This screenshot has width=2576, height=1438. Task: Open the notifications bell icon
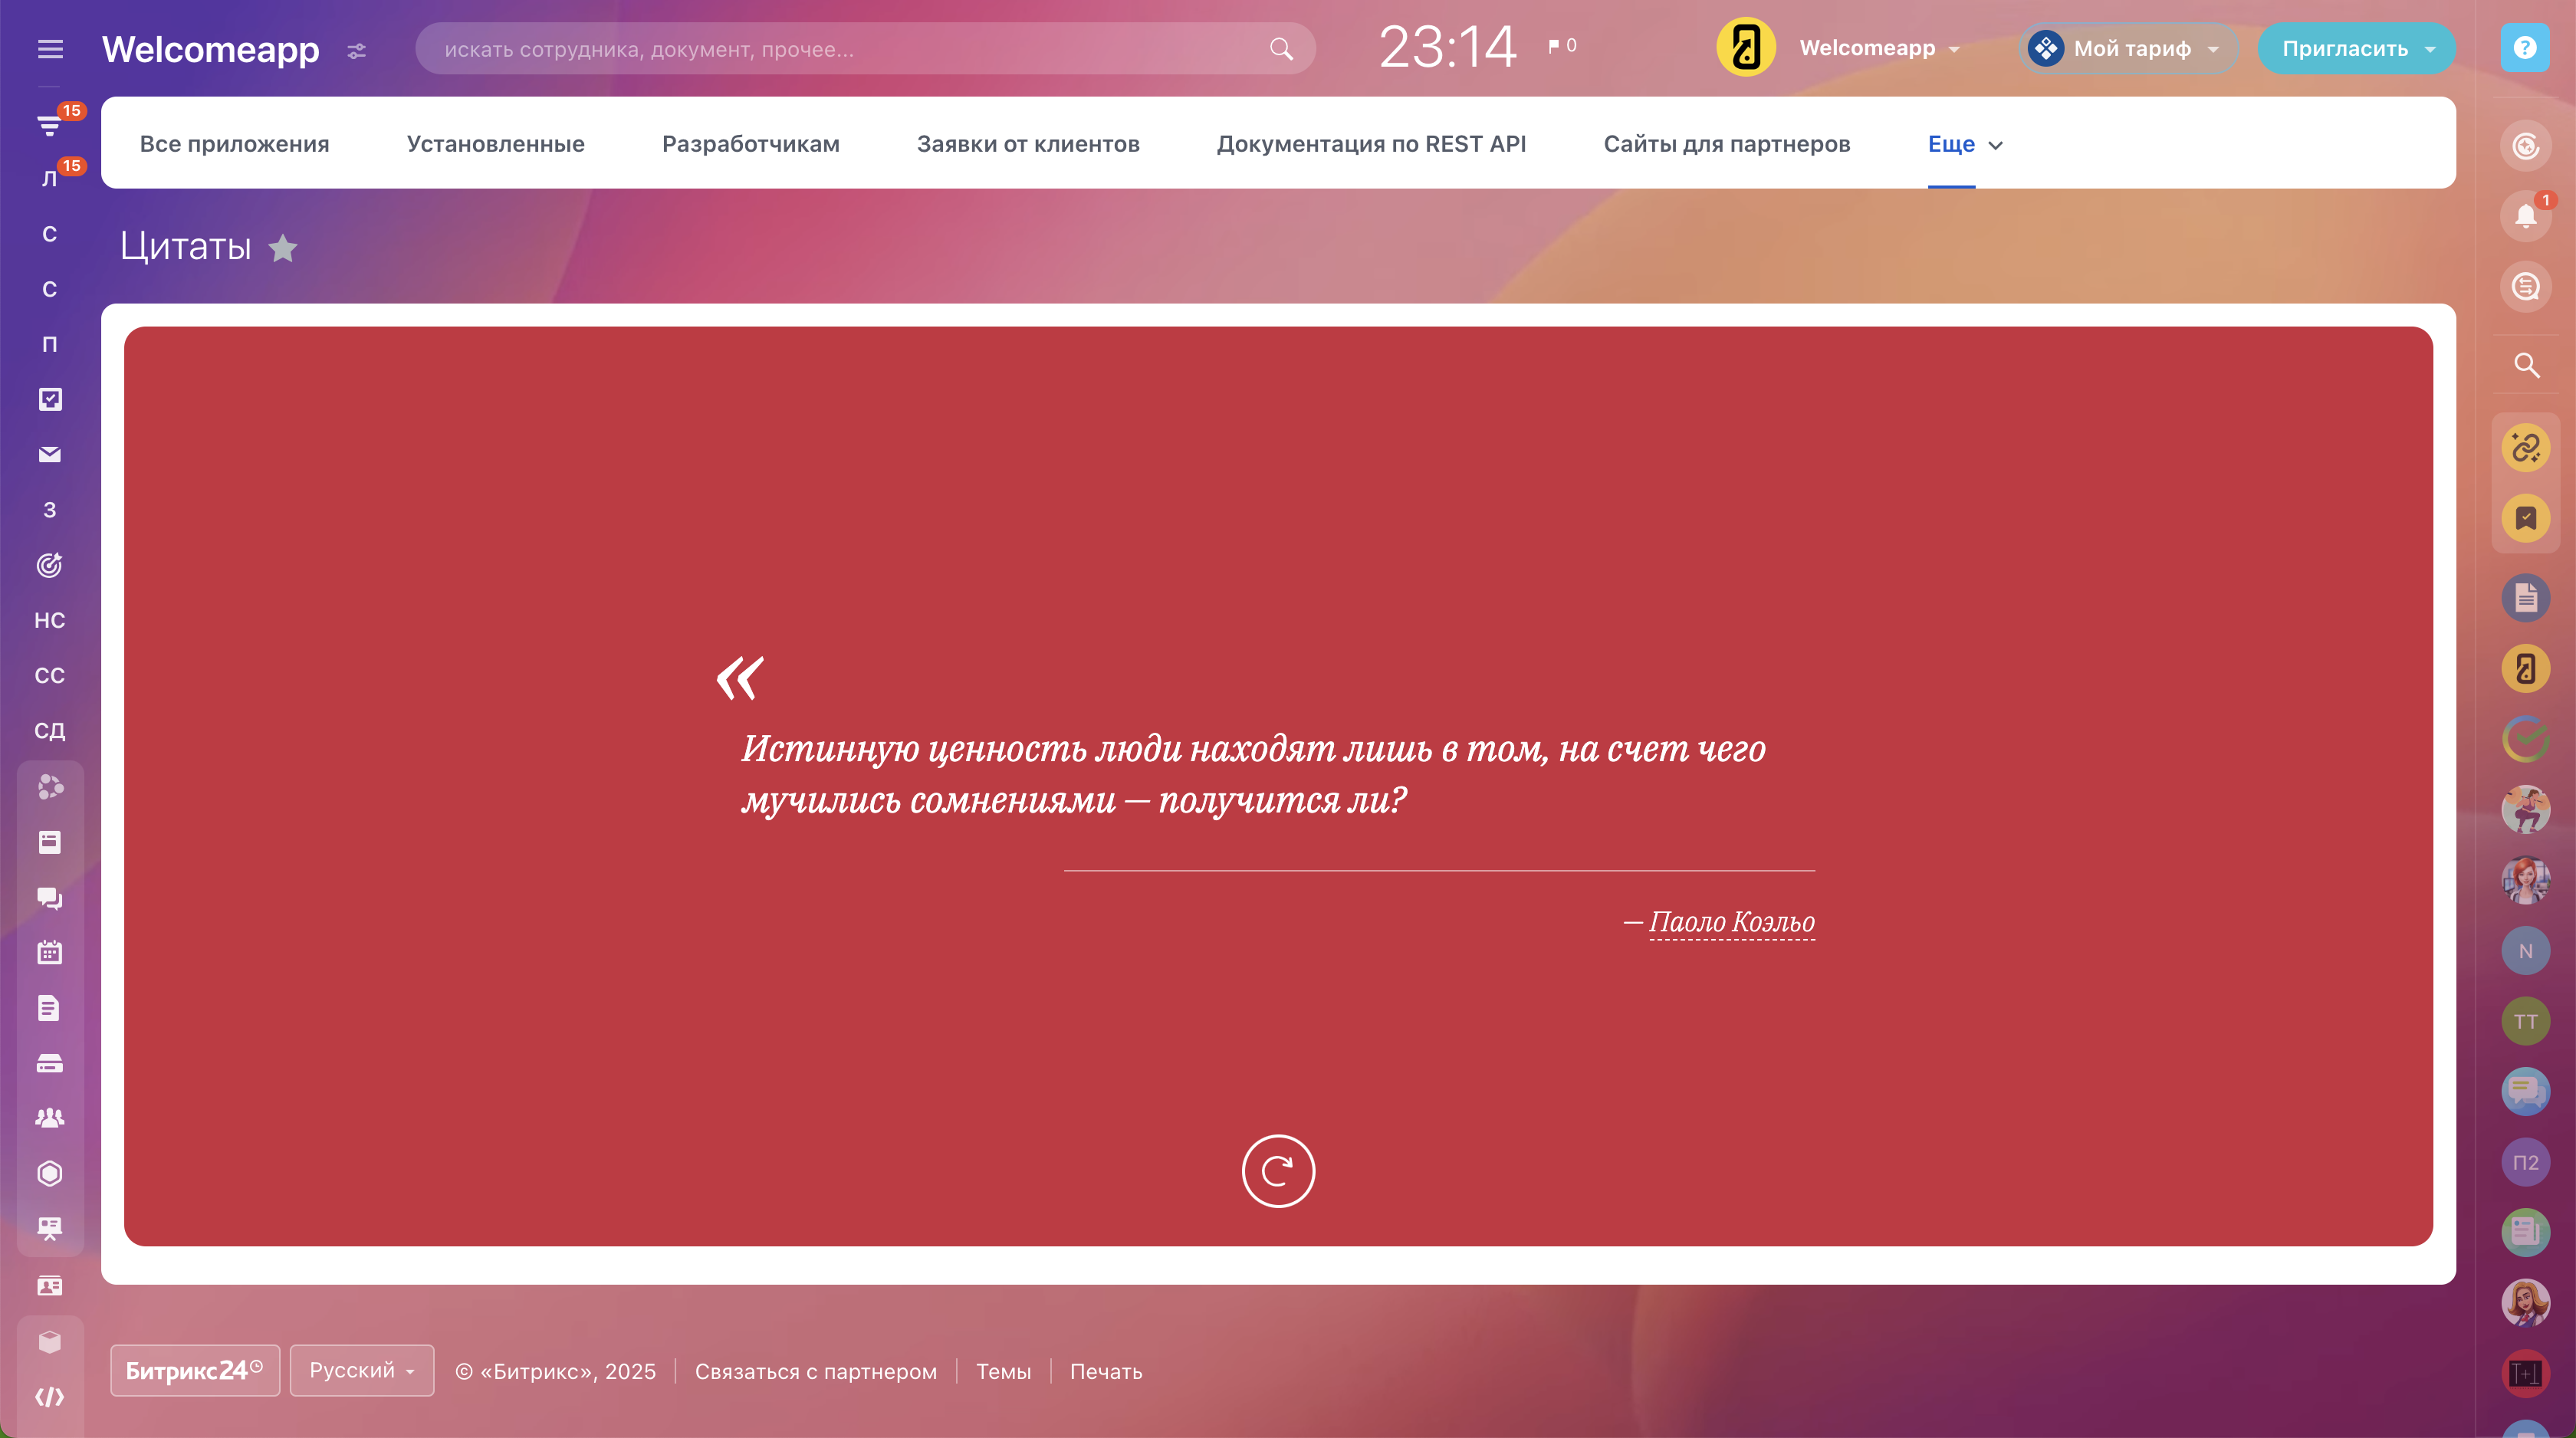2525,216
